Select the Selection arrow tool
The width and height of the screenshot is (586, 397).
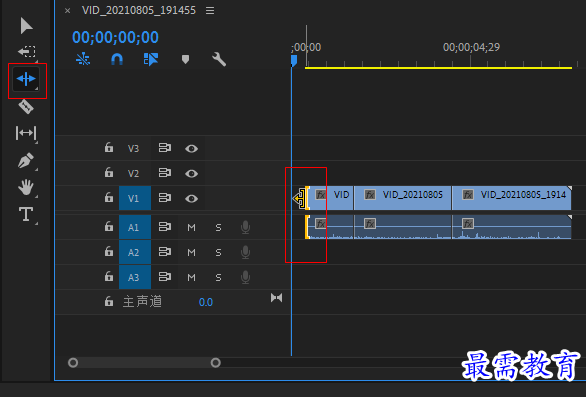tap(26, 25)
